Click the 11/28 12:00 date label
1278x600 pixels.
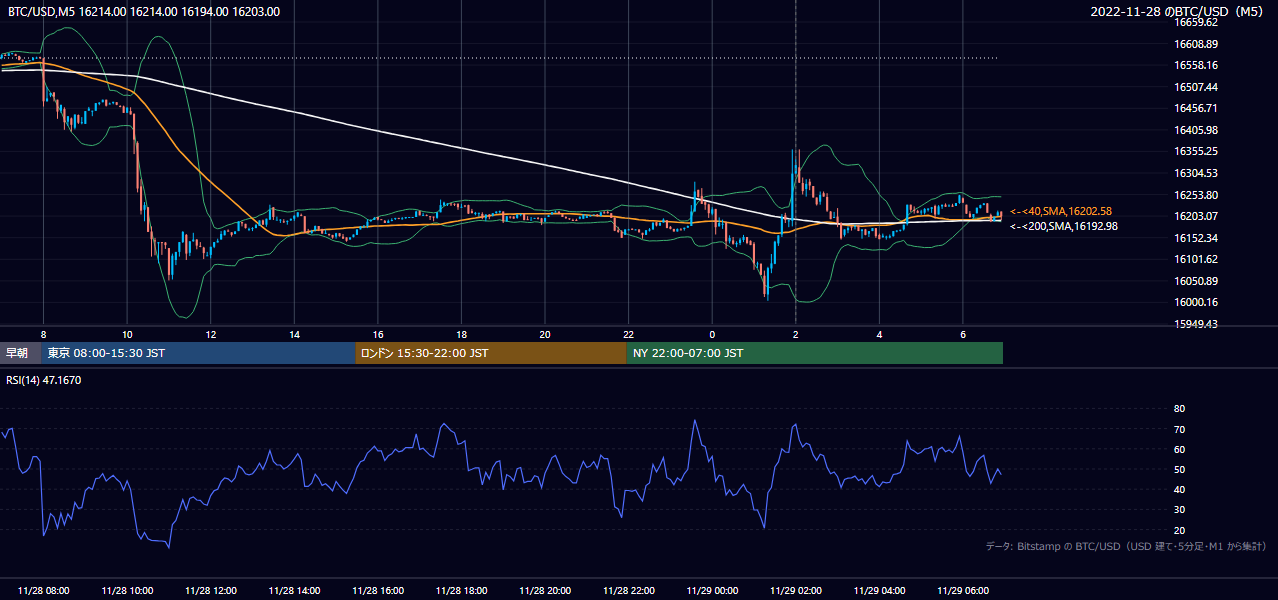pyautogui.click(x=211, y=590)
